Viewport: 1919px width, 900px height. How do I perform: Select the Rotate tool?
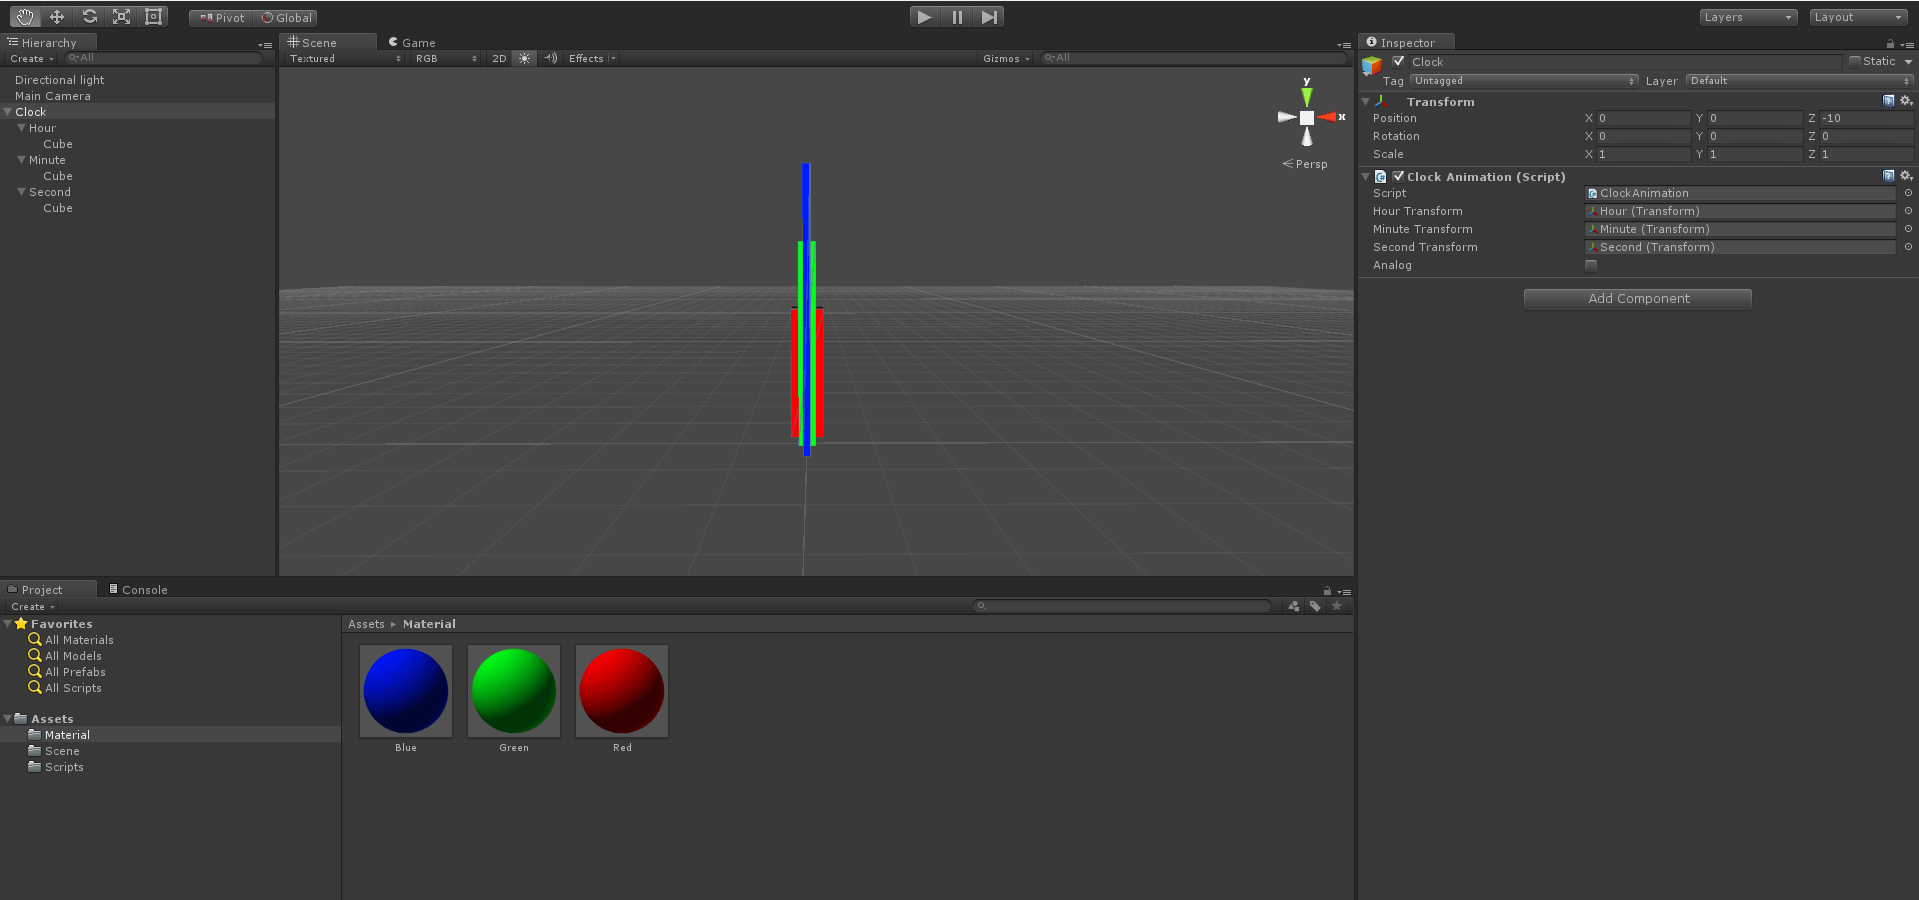88,16
